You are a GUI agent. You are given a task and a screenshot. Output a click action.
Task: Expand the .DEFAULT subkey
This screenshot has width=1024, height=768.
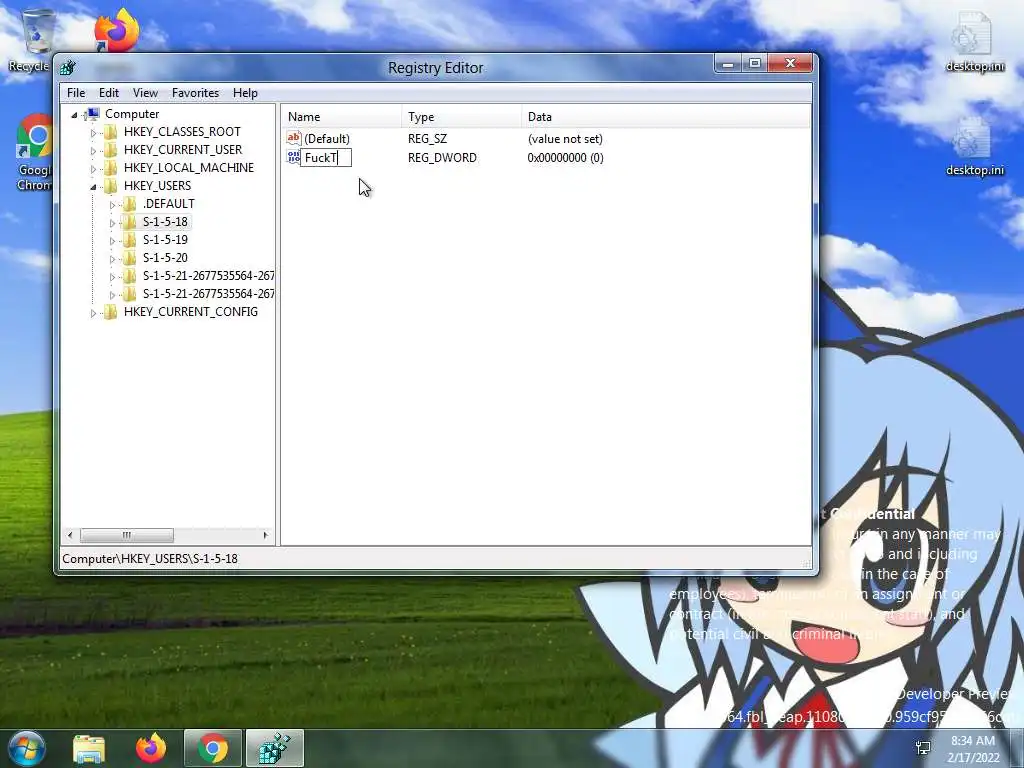tap(112, 205)
